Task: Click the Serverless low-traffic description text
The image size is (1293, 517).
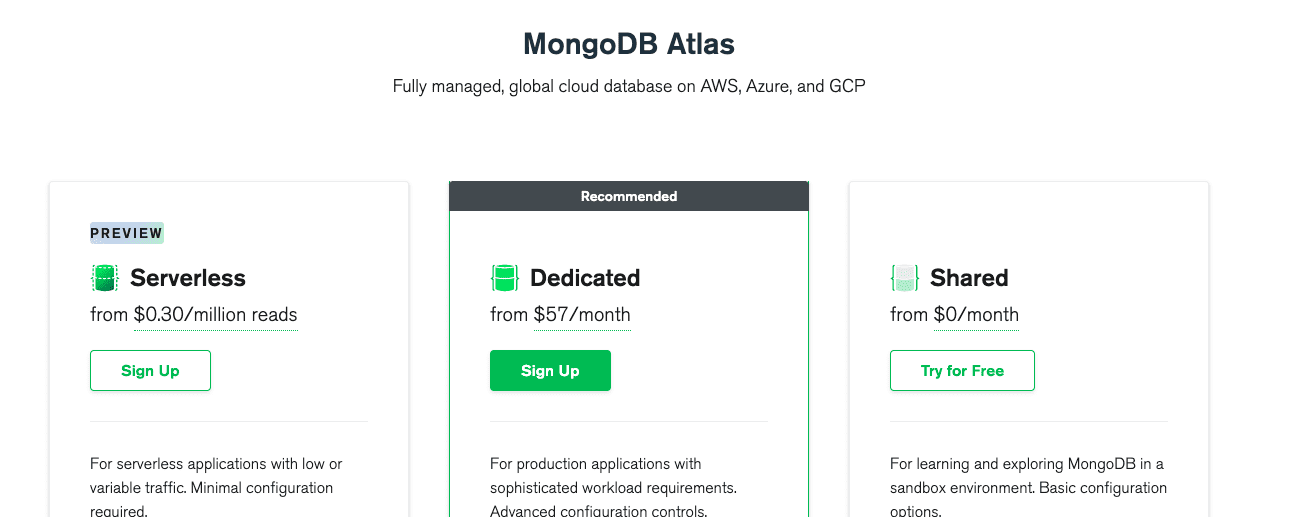Action: pyautogui.click(x=216, y=488)
